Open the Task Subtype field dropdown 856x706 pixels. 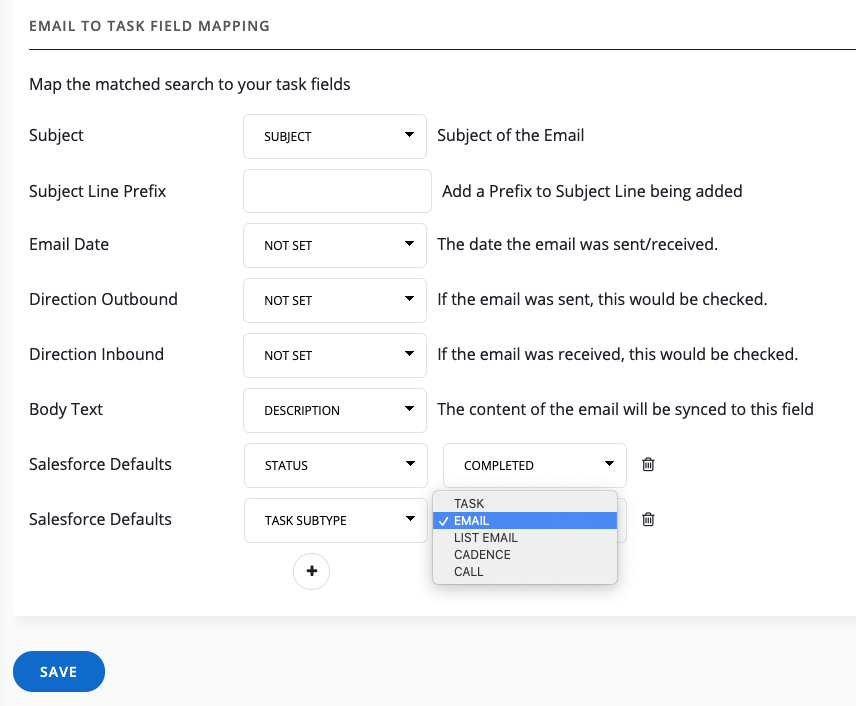(x=335, y=520)
